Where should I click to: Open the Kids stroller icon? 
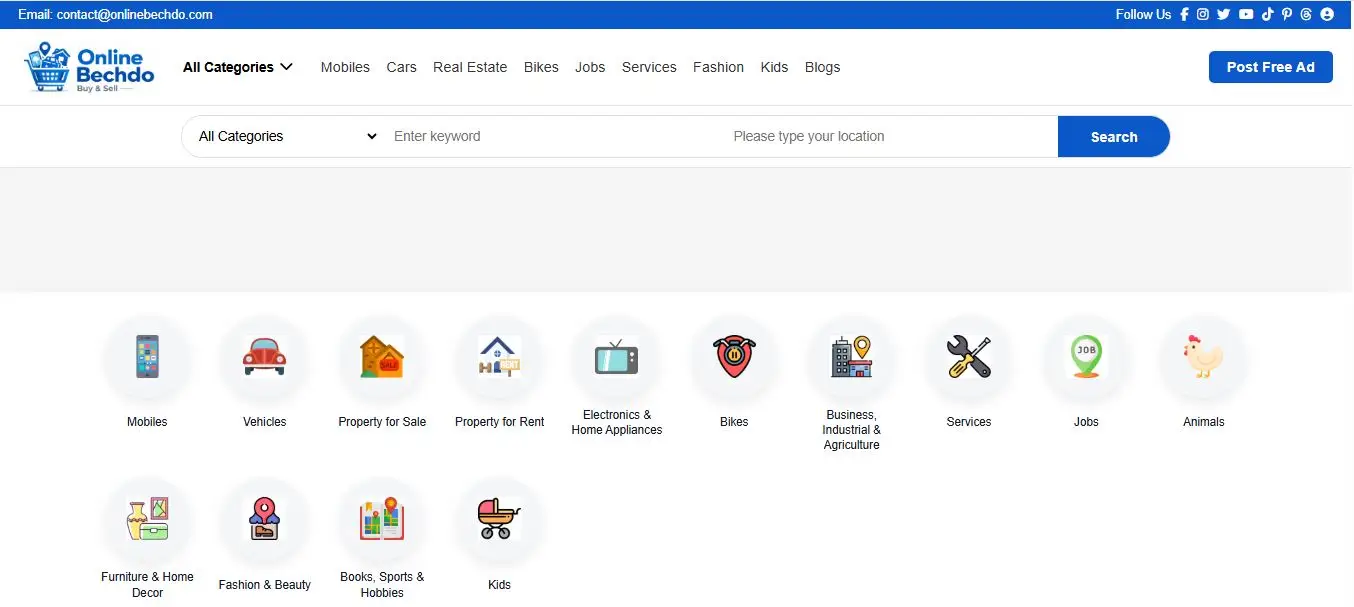[x=499, y=519]
